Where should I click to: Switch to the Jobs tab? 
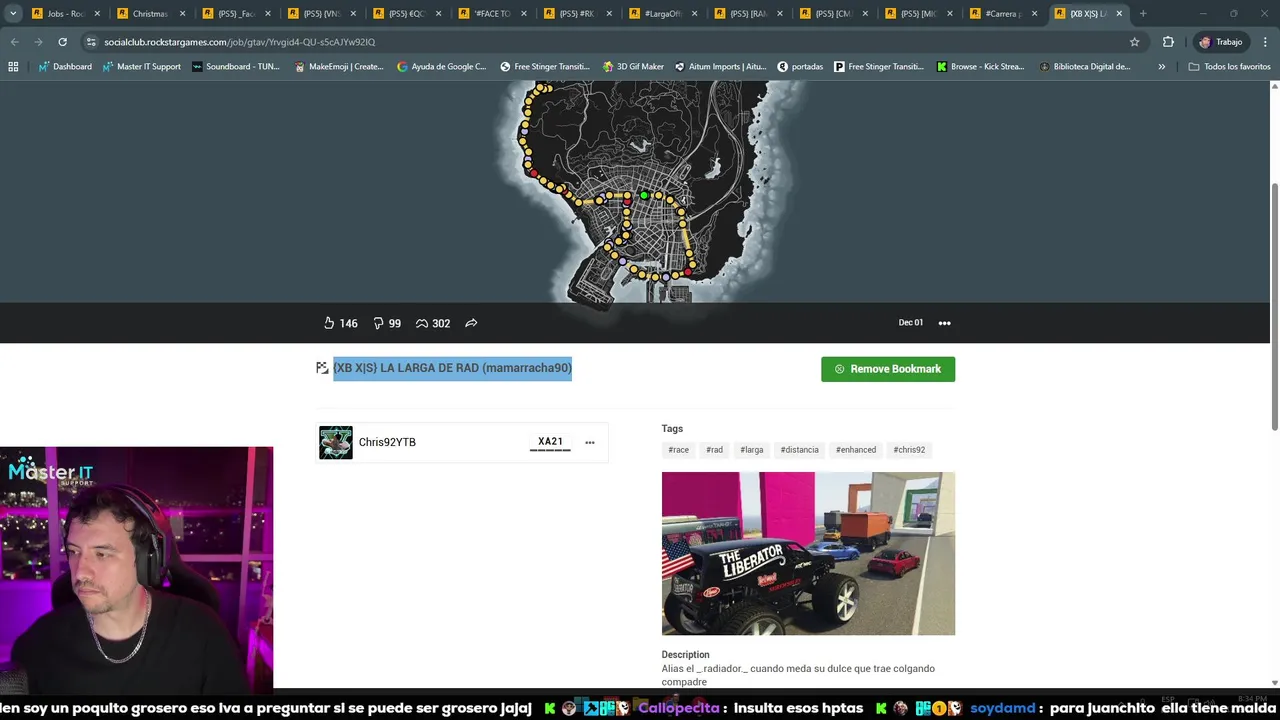(x=66, y=14)
